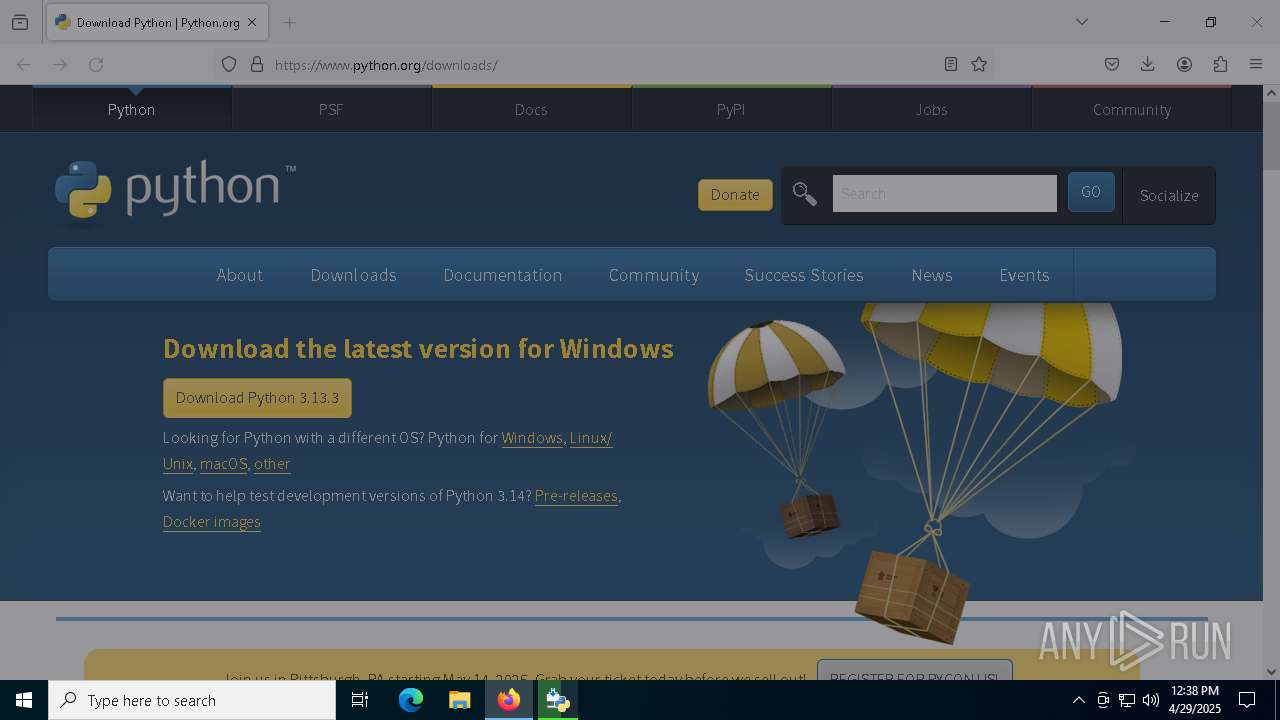The image size is (1280, 720).
Task: Select the Community top tab
Action: coord(1131,109)
